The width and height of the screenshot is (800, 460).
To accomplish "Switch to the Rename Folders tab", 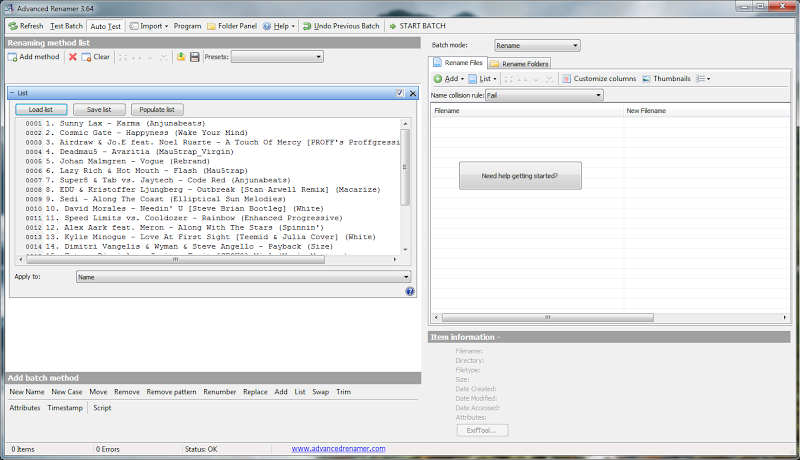I will click(x=519, y=64).
